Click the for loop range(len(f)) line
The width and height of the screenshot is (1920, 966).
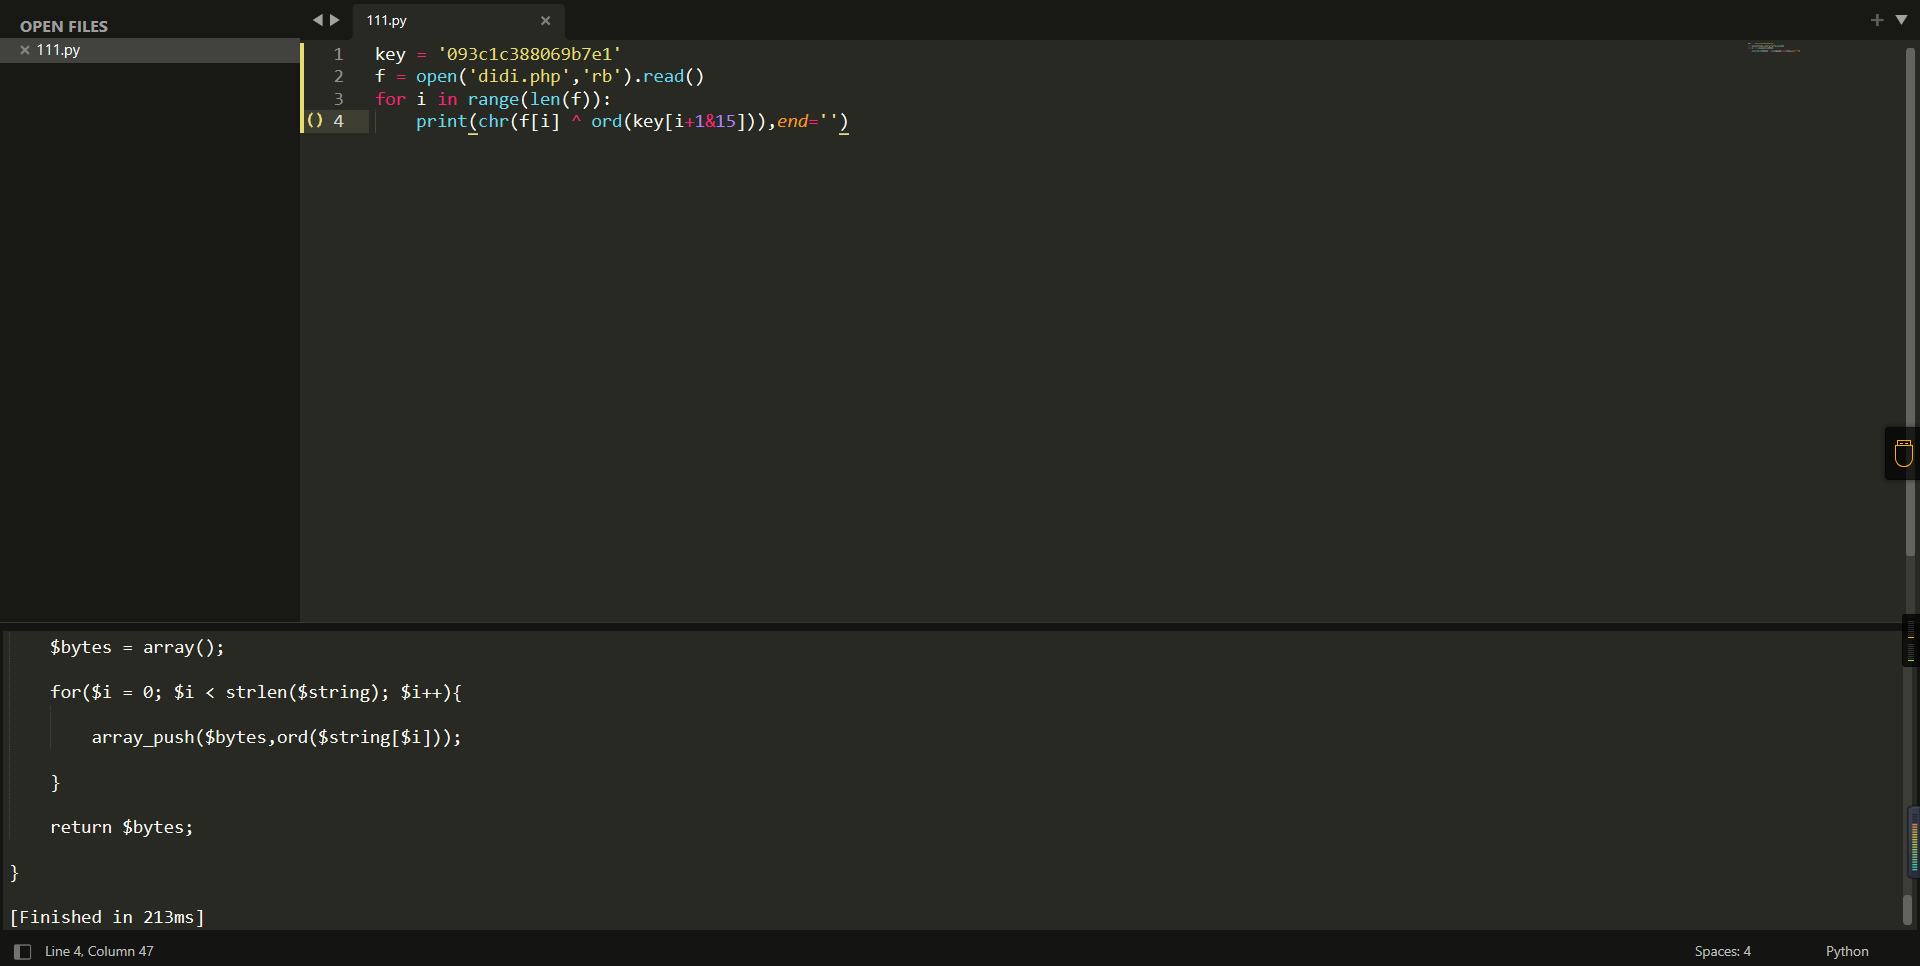coord(493,99)
